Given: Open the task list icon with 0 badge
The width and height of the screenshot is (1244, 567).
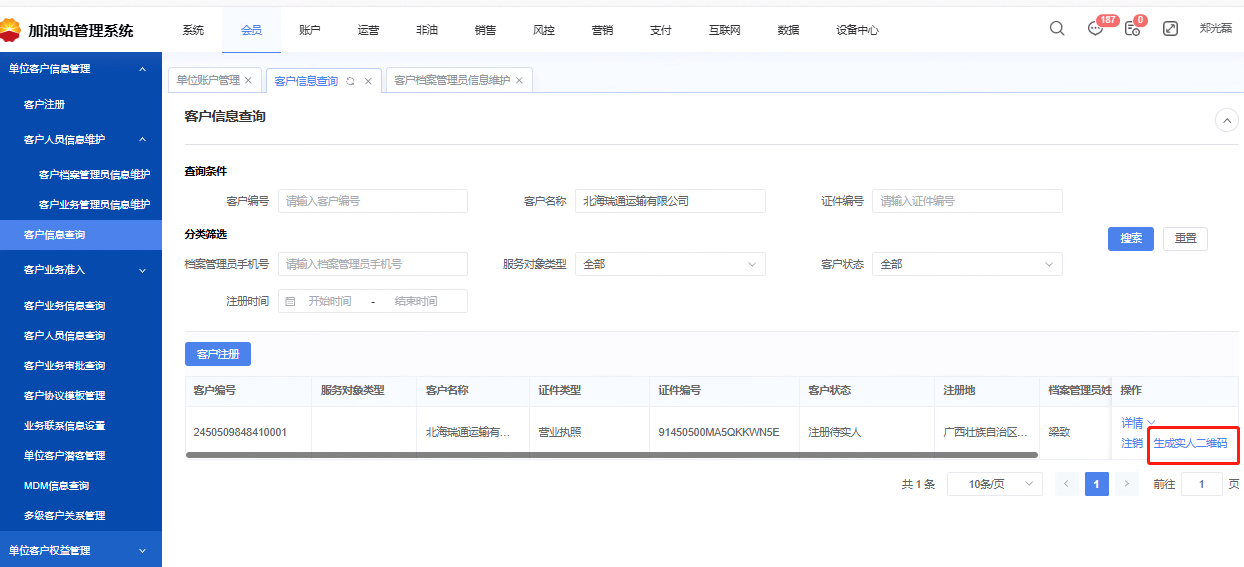Looking at the screenshot, I should [1132, 29].
